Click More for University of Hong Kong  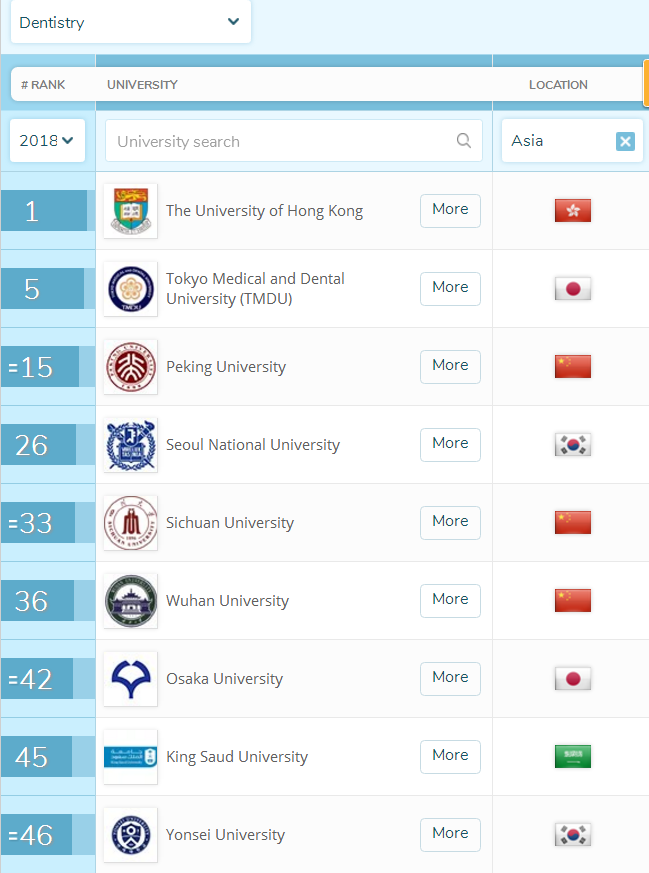[x=450, y=210]
